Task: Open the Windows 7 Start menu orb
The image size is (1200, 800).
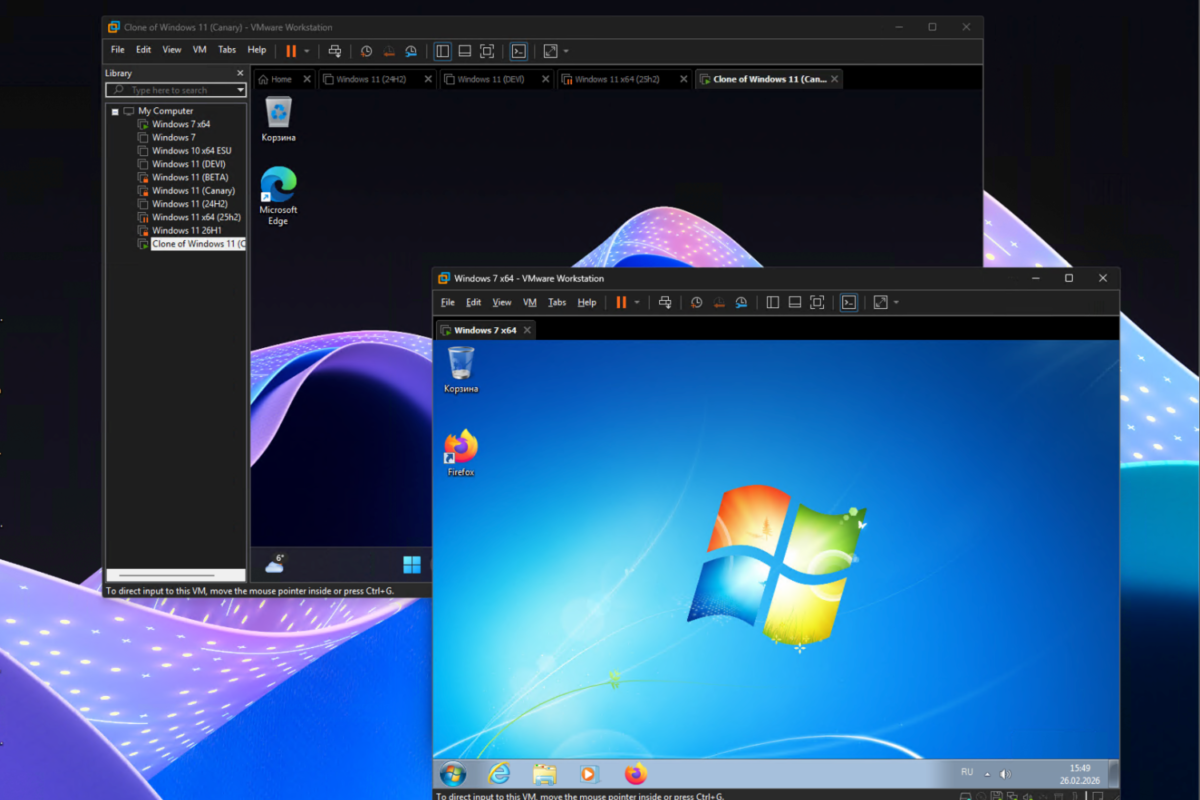Action: click(x=453, y=773)
